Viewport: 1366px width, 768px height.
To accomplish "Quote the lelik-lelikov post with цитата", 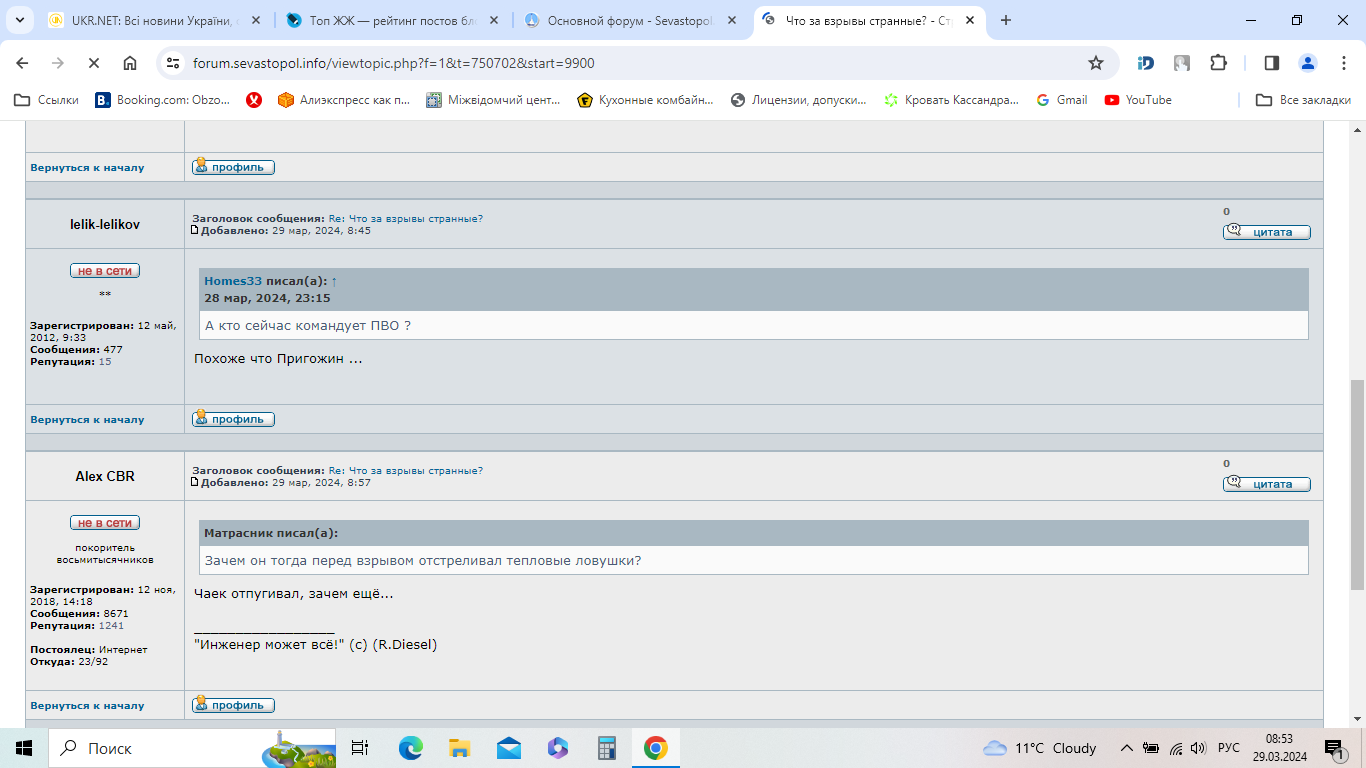I will tap(1266, 232).
